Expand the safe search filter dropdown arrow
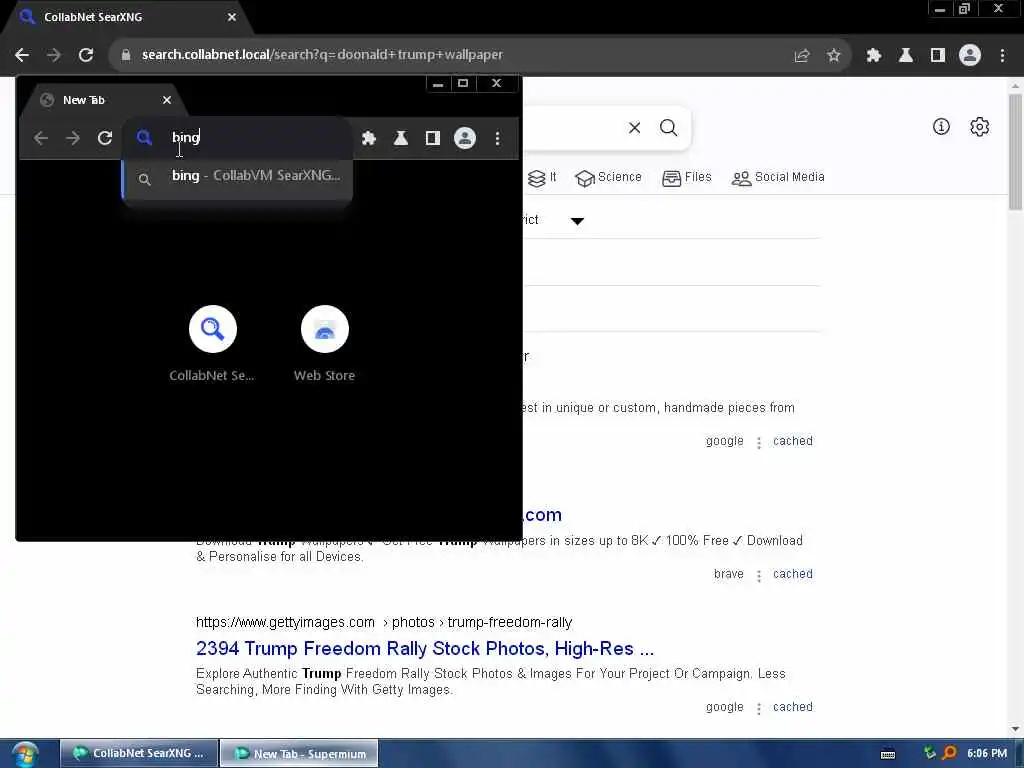 [x=577, y=221]
